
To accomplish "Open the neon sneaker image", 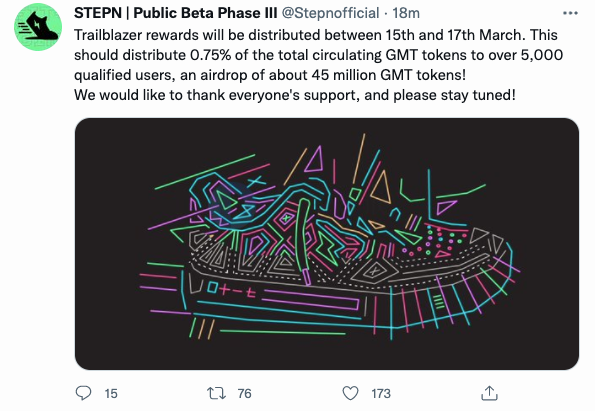I will [327, 244].
